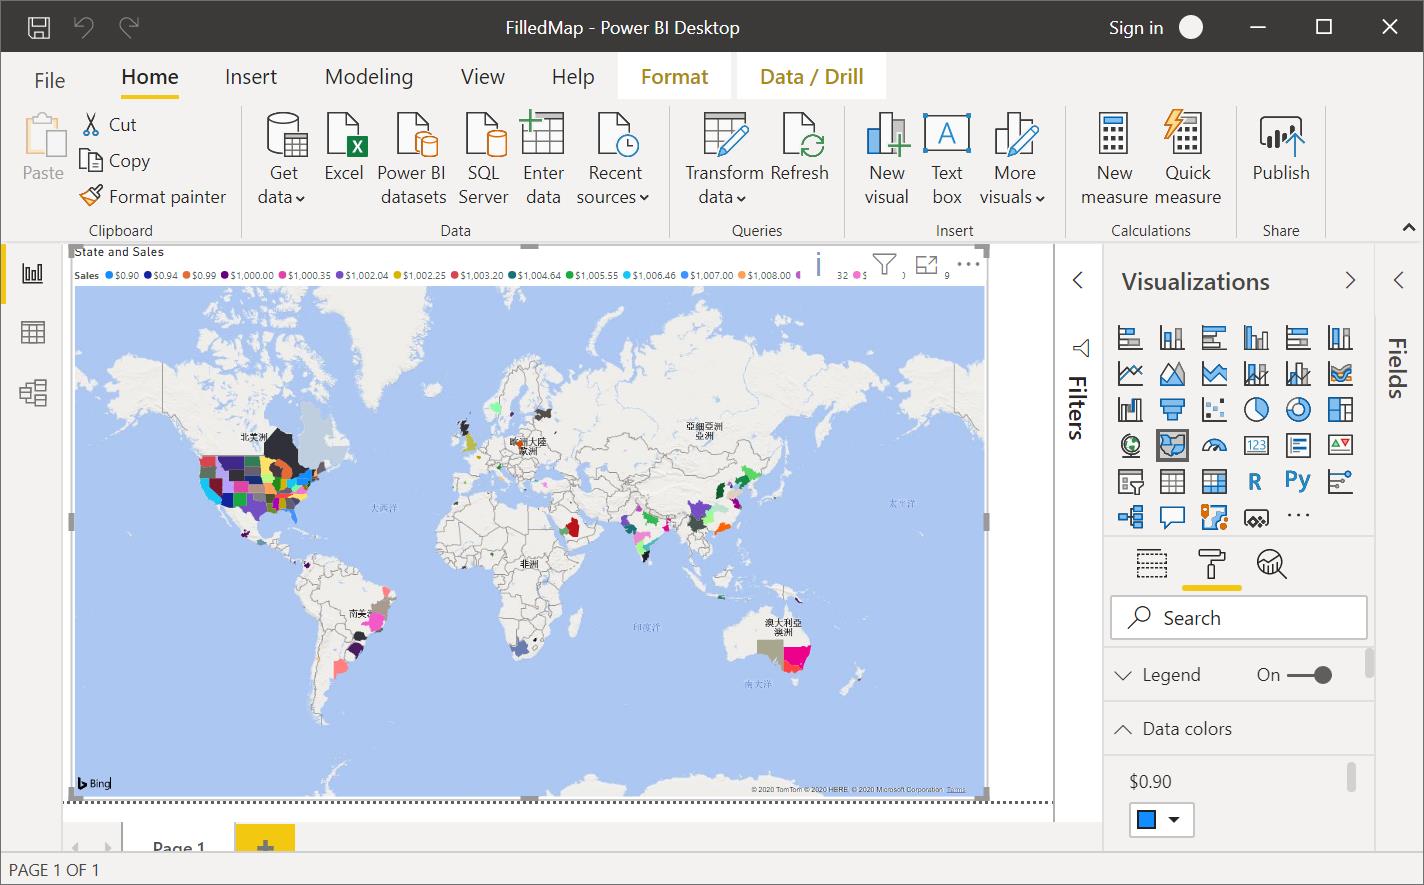
Task: Collapse the Visualizations pane arrow
Action: pos(1350,281)
